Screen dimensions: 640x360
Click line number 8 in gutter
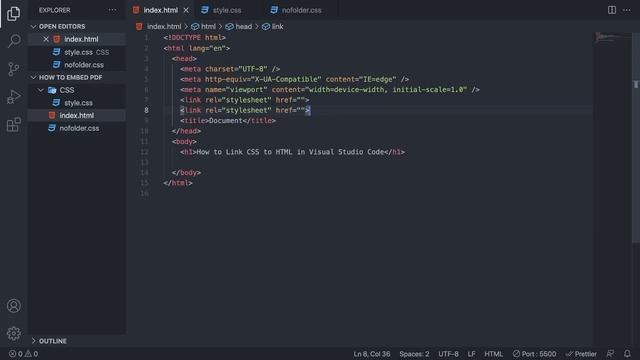[x=146, y=110]
